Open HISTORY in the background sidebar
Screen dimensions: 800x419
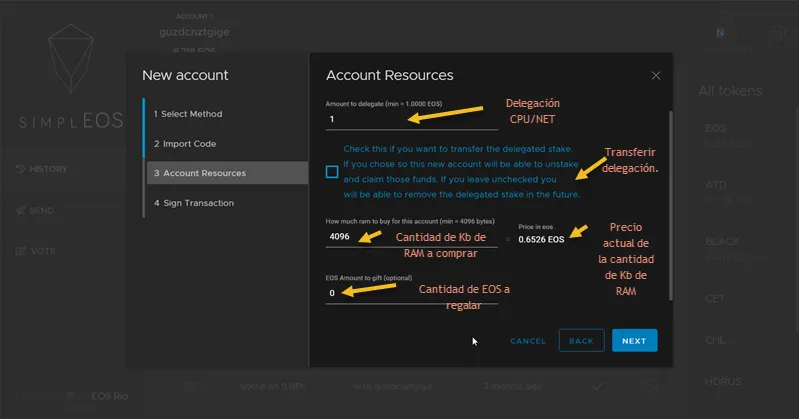[x=42, y=169]
